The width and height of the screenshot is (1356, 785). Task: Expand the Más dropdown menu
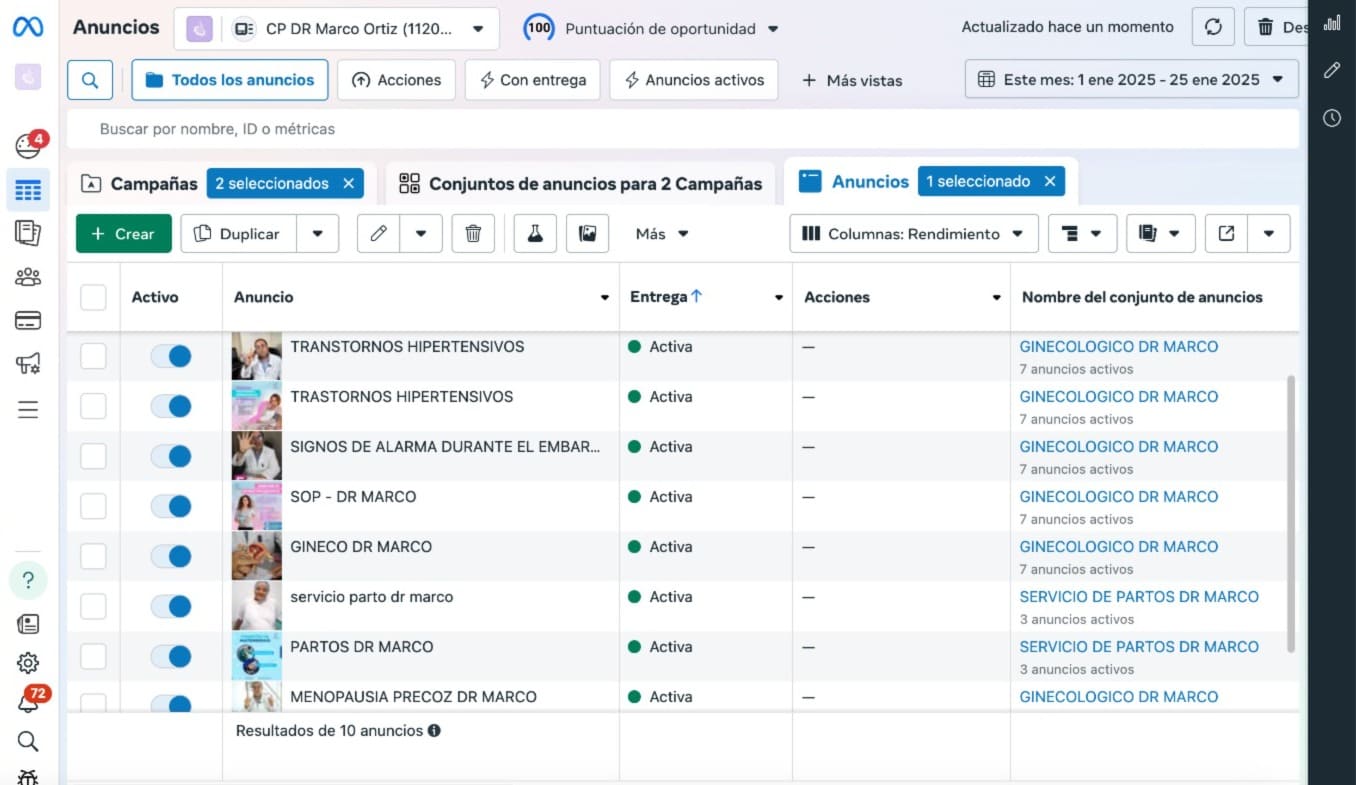click(x=662, y=234)
